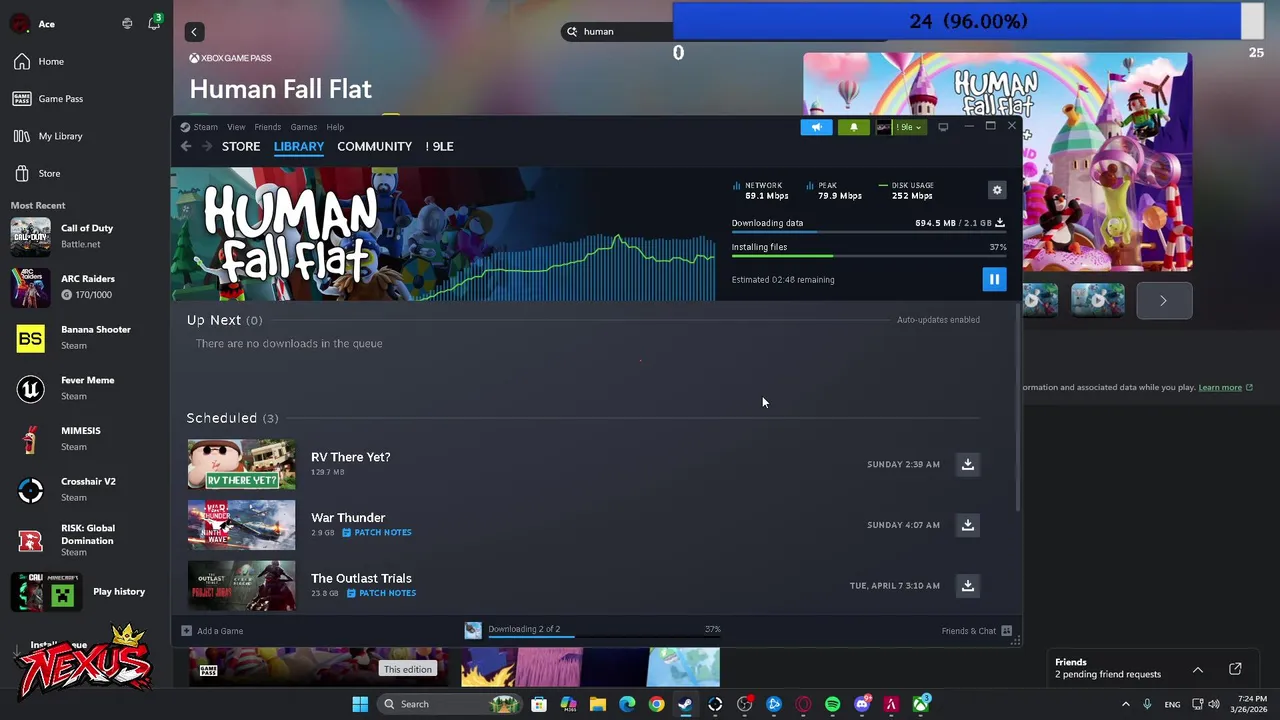Image resolution: width=1280 pixels, height=720 pixels.
Task: Open Windows Start menu
Action: pos(360,704)
